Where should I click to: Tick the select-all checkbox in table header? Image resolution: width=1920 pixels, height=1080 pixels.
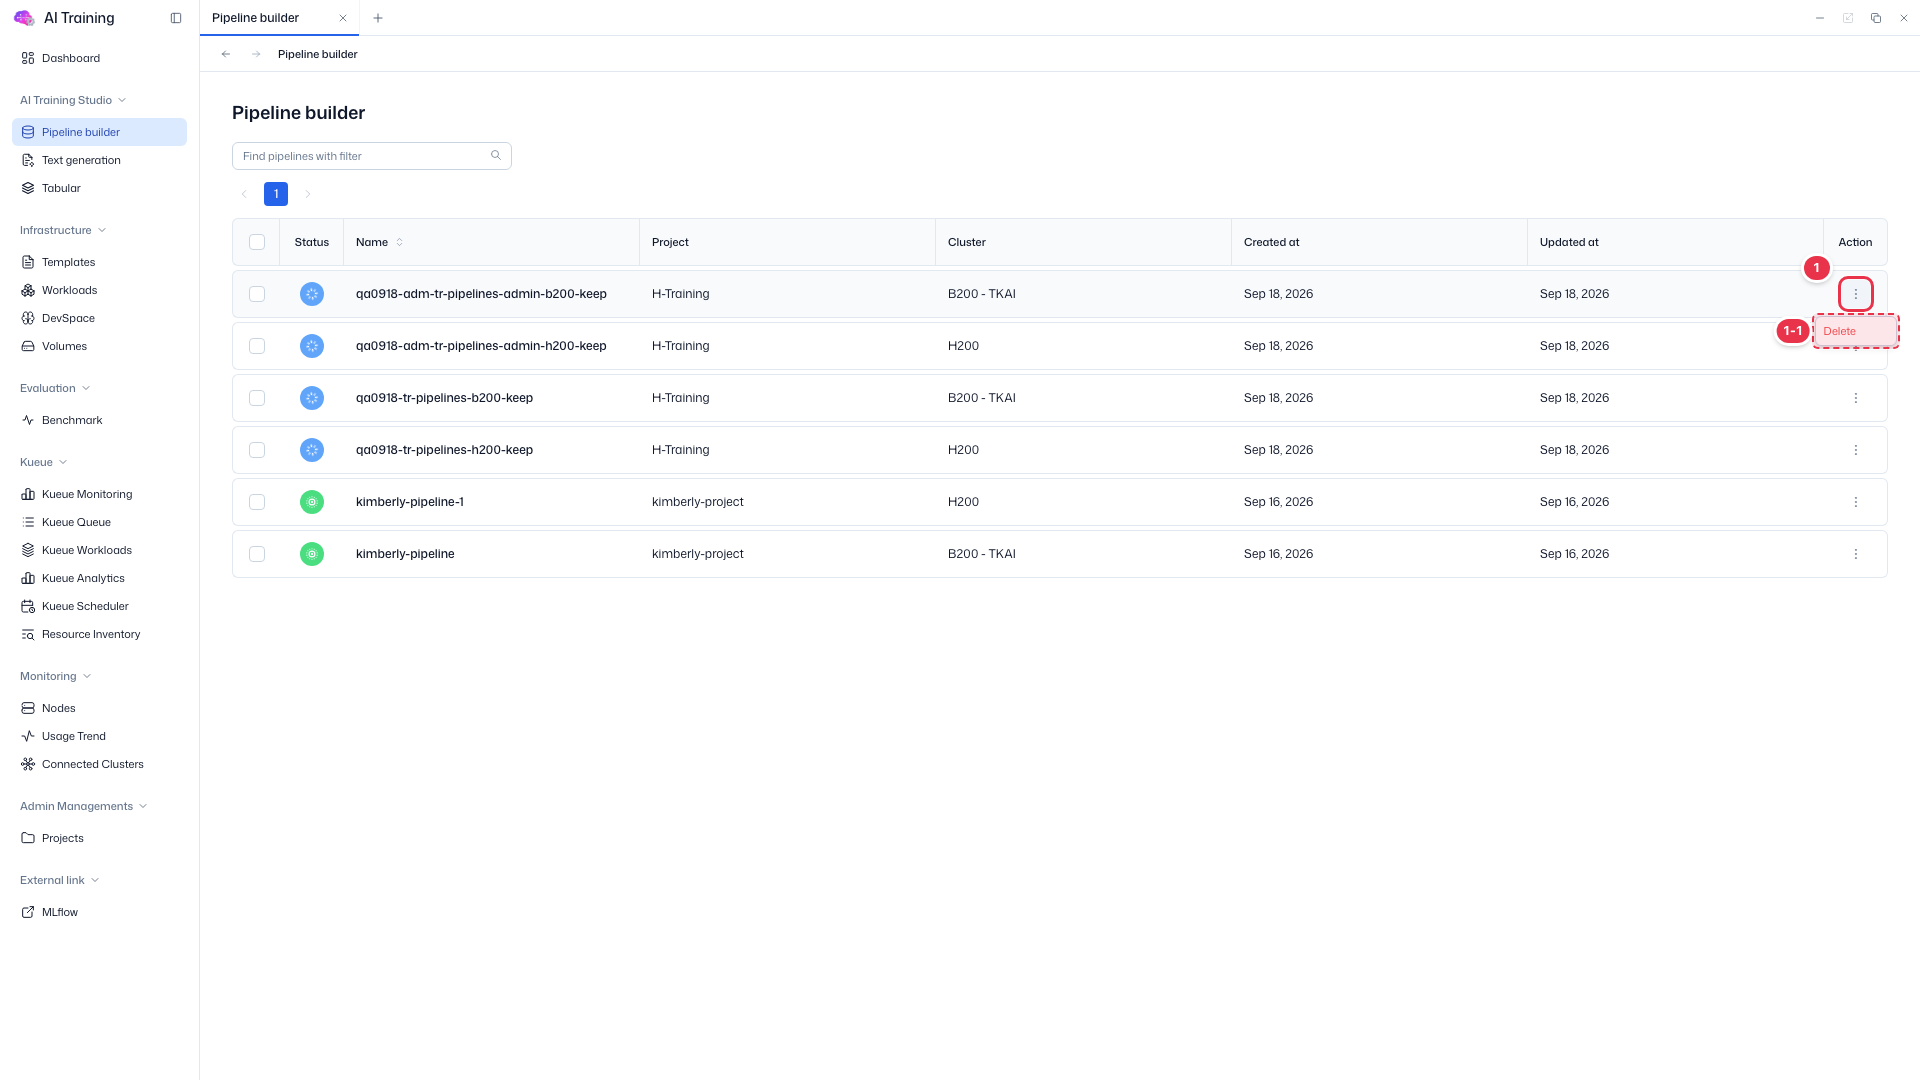[x=257, y=242]
